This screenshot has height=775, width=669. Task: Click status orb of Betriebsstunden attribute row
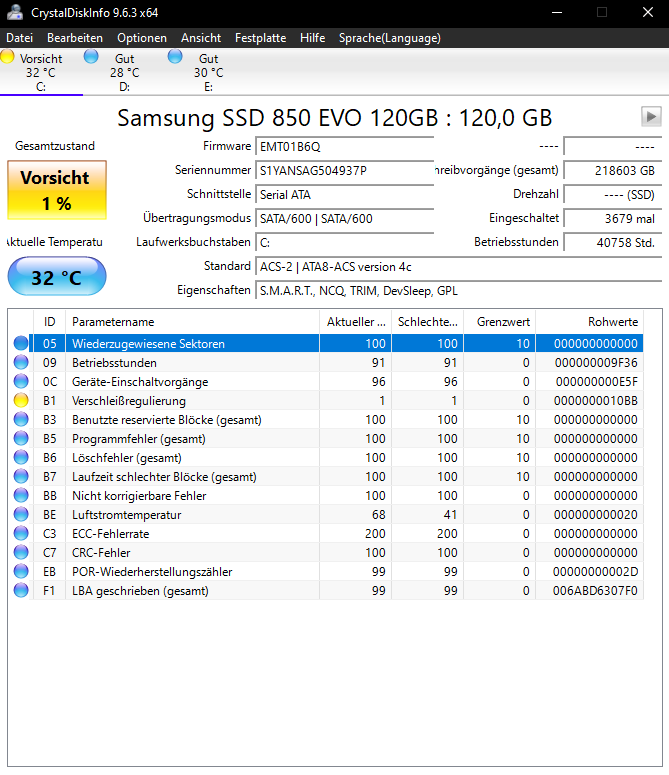(21, 362)
